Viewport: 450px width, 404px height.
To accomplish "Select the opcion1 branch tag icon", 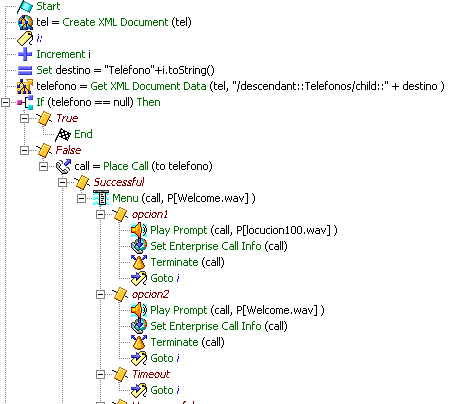I will 120,214.
